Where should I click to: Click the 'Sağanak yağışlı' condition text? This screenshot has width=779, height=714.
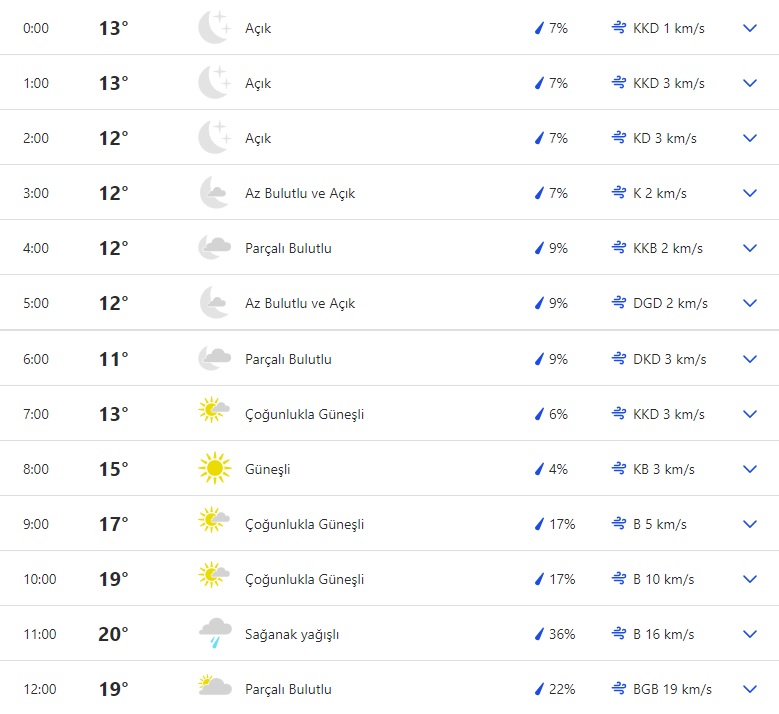pos(292,634)
